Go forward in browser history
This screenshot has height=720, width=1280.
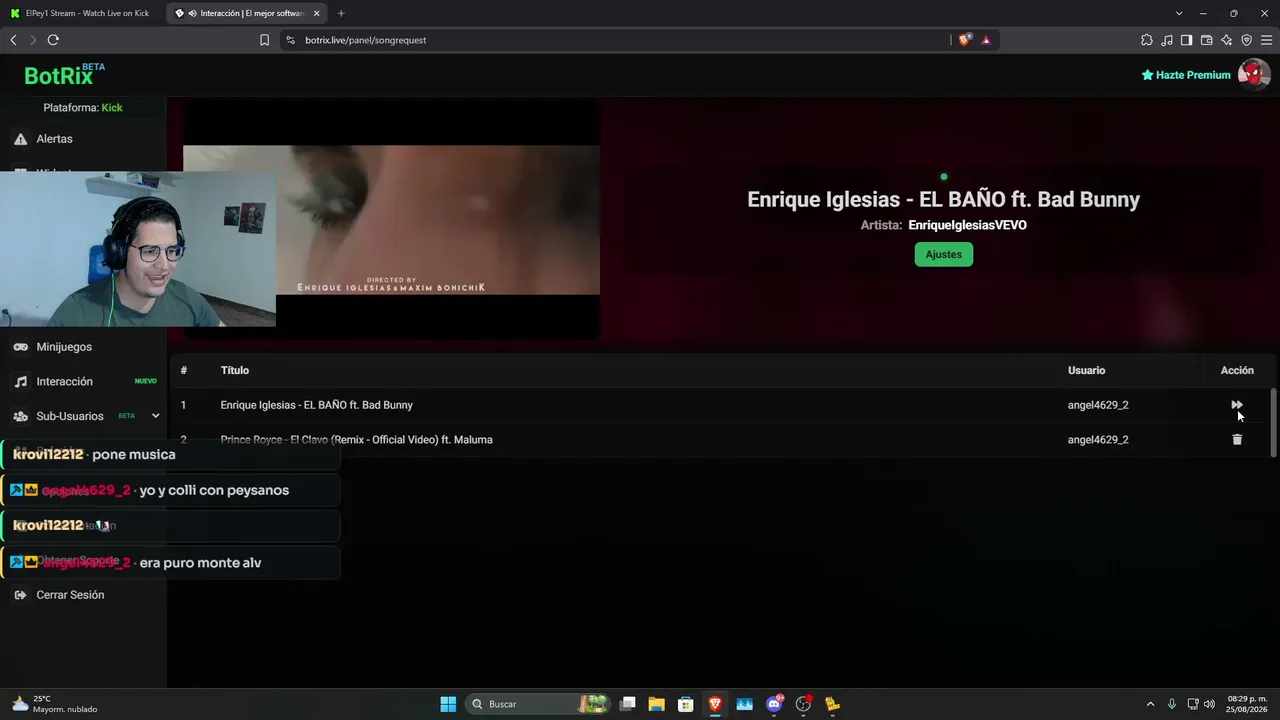coord(33,40)
